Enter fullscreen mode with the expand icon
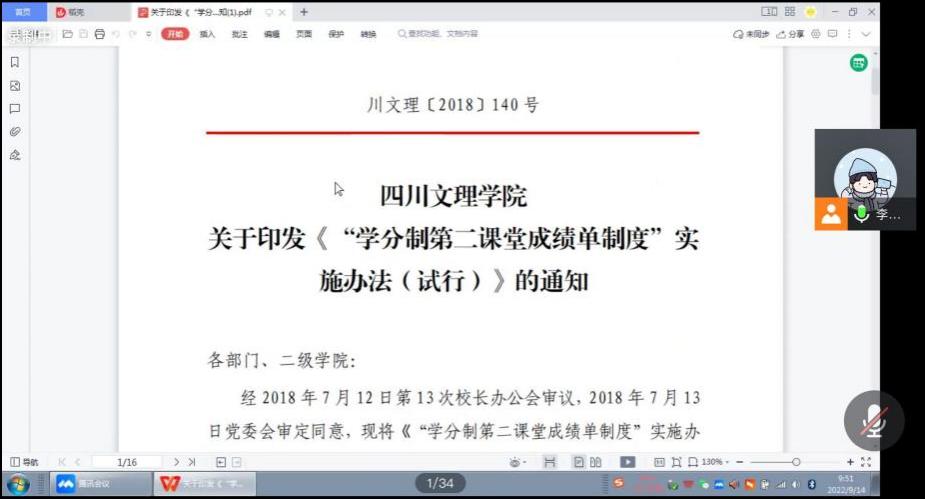This screenshot has height=499, width=925. pos(866,462)
